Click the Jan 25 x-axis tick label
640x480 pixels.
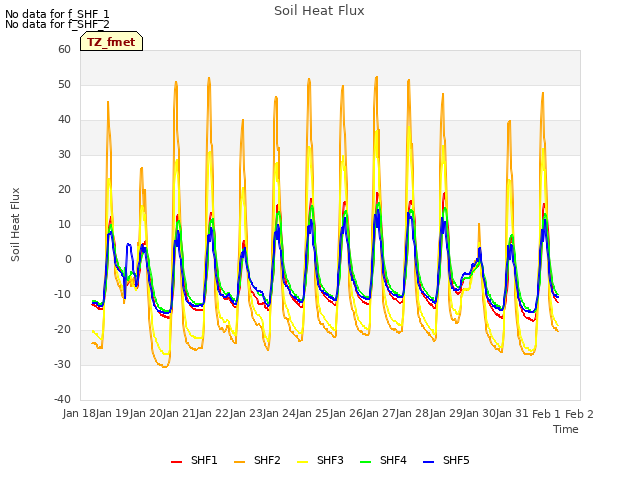[313, 413]
